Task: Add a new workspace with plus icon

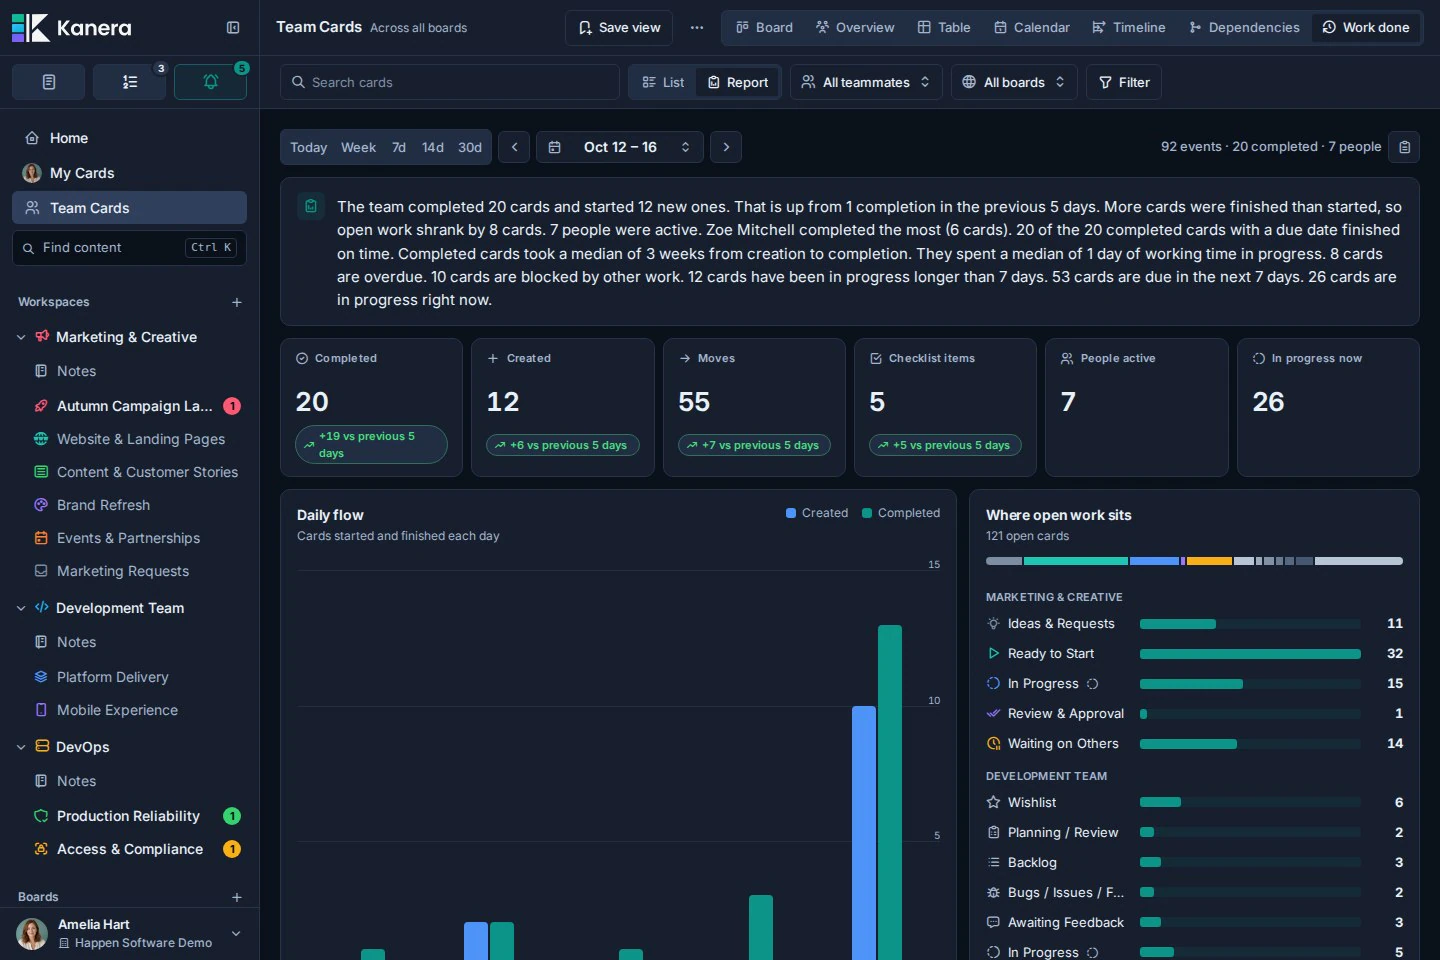Action: (237, 302)
